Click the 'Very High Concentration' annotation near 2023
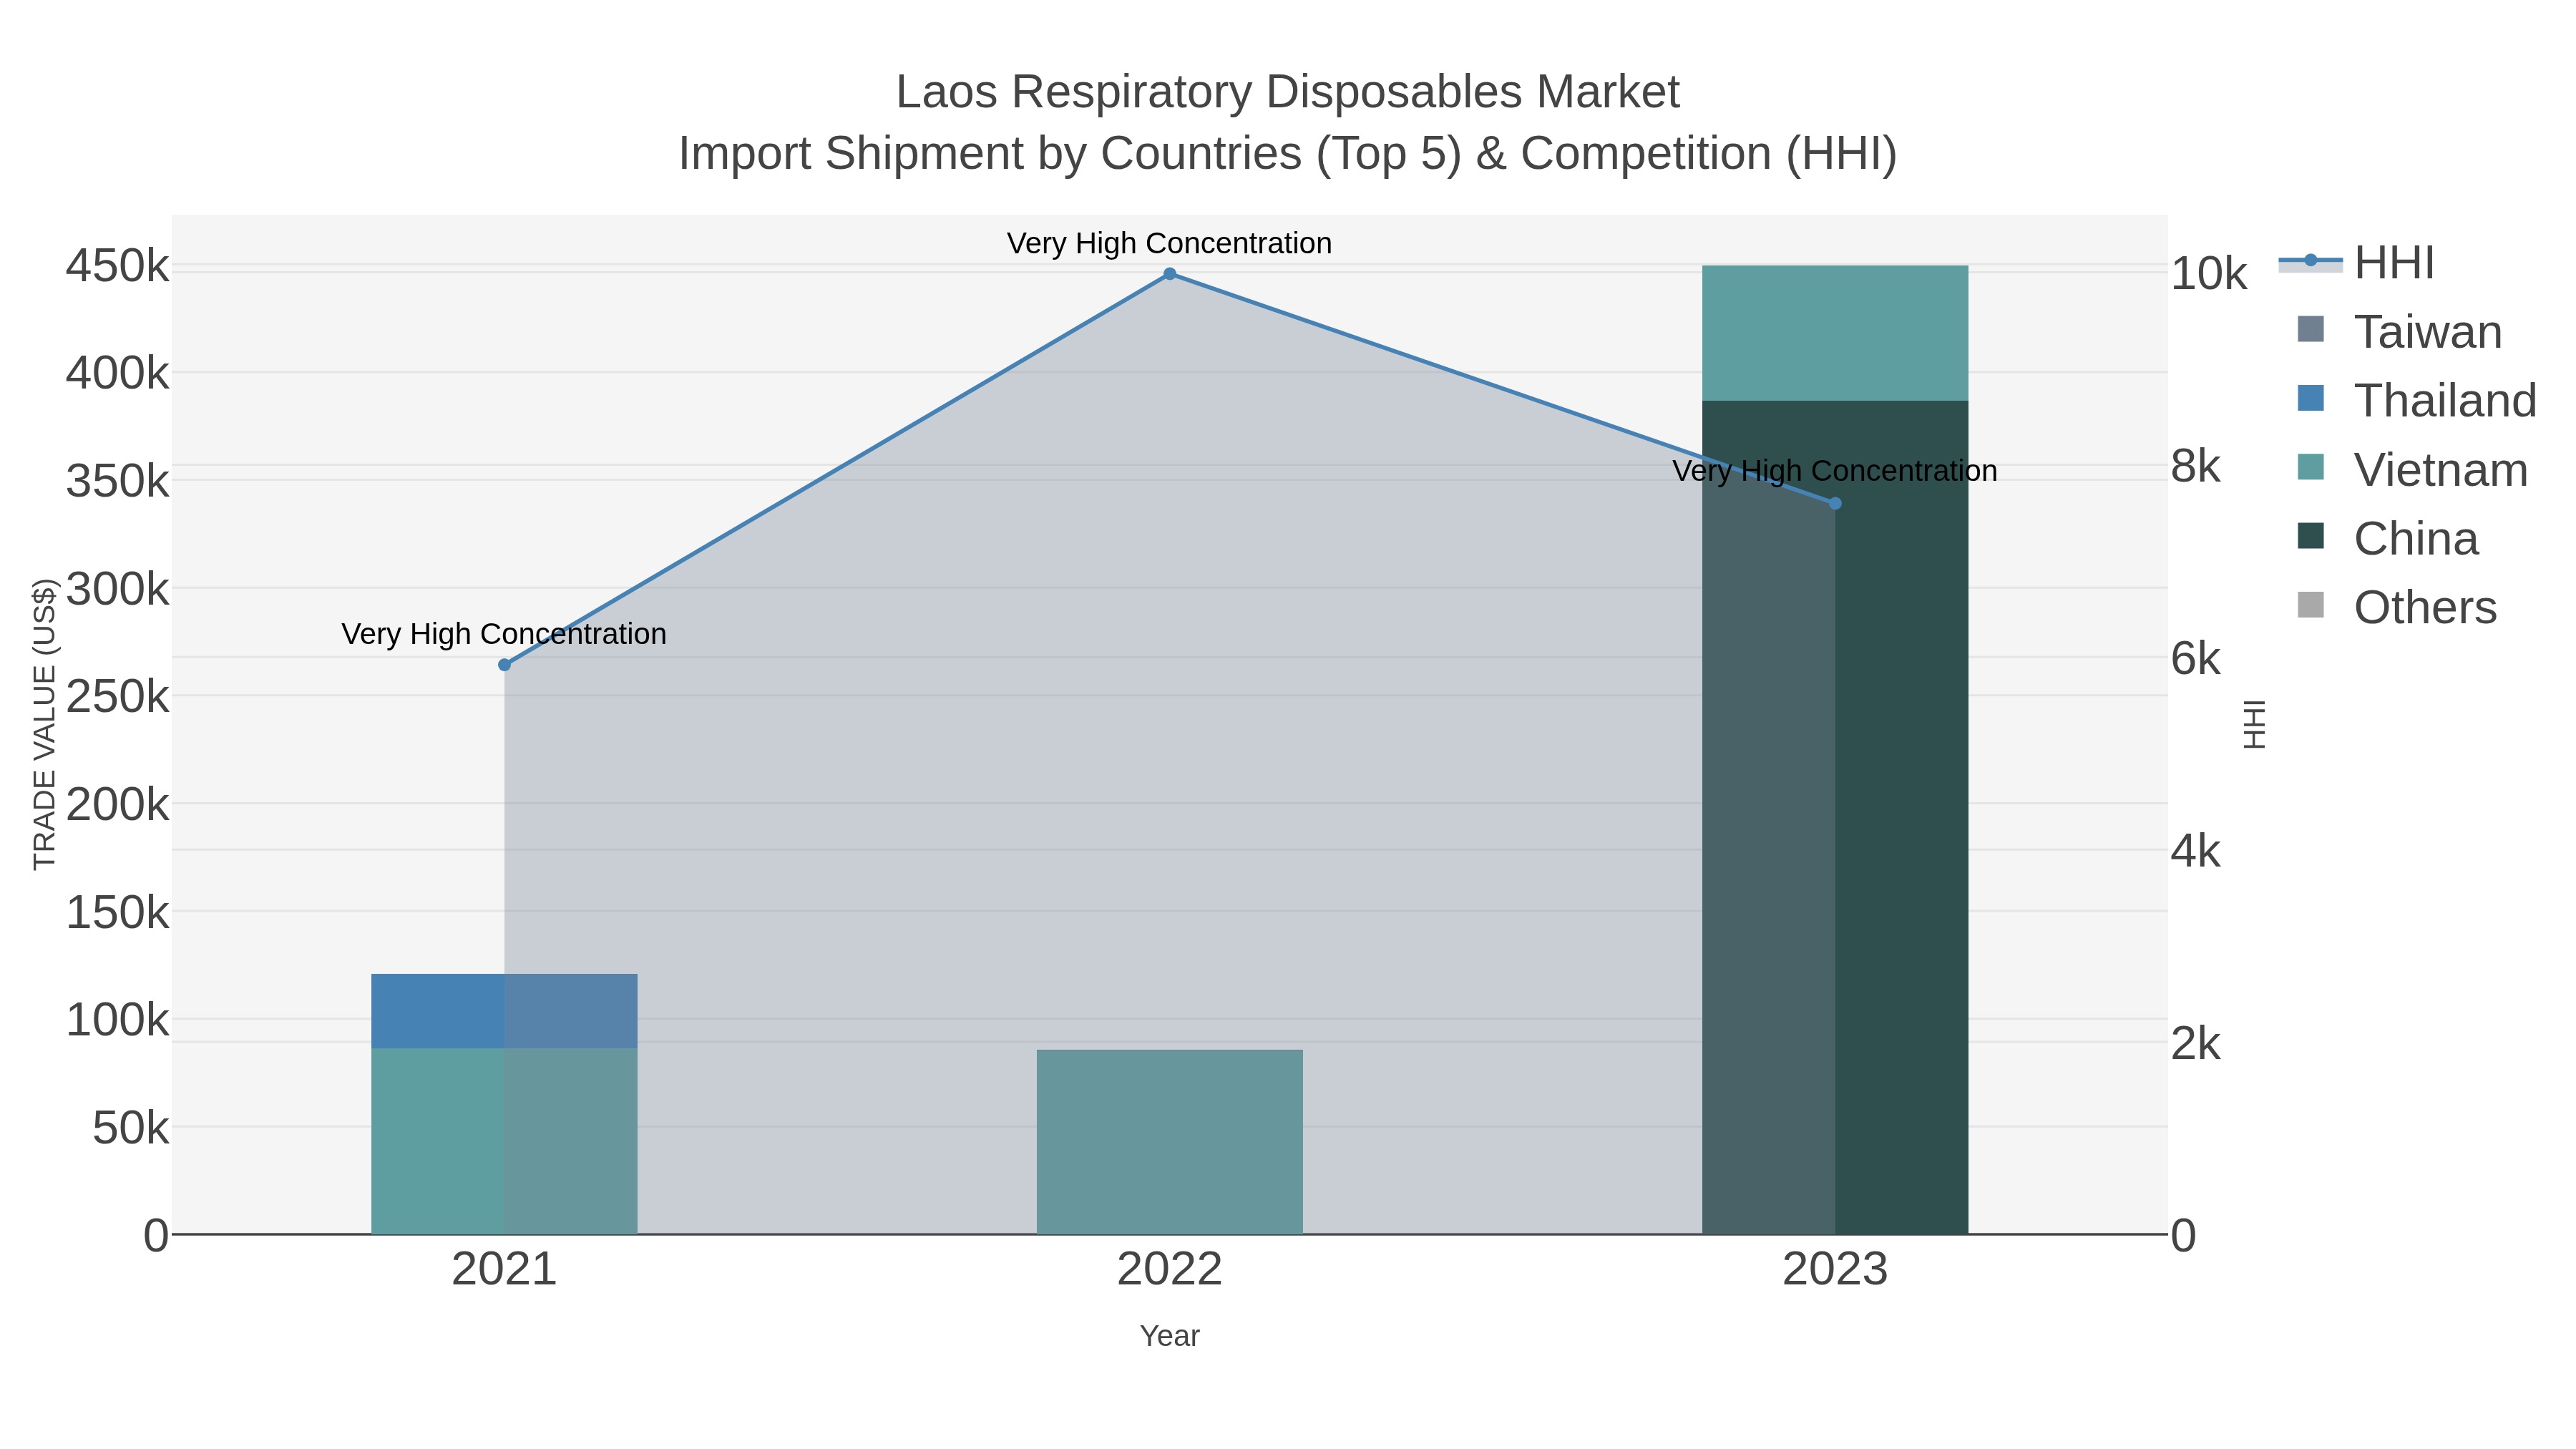Screen dimensions: 2576x1449 click(x=1835, y=471)
